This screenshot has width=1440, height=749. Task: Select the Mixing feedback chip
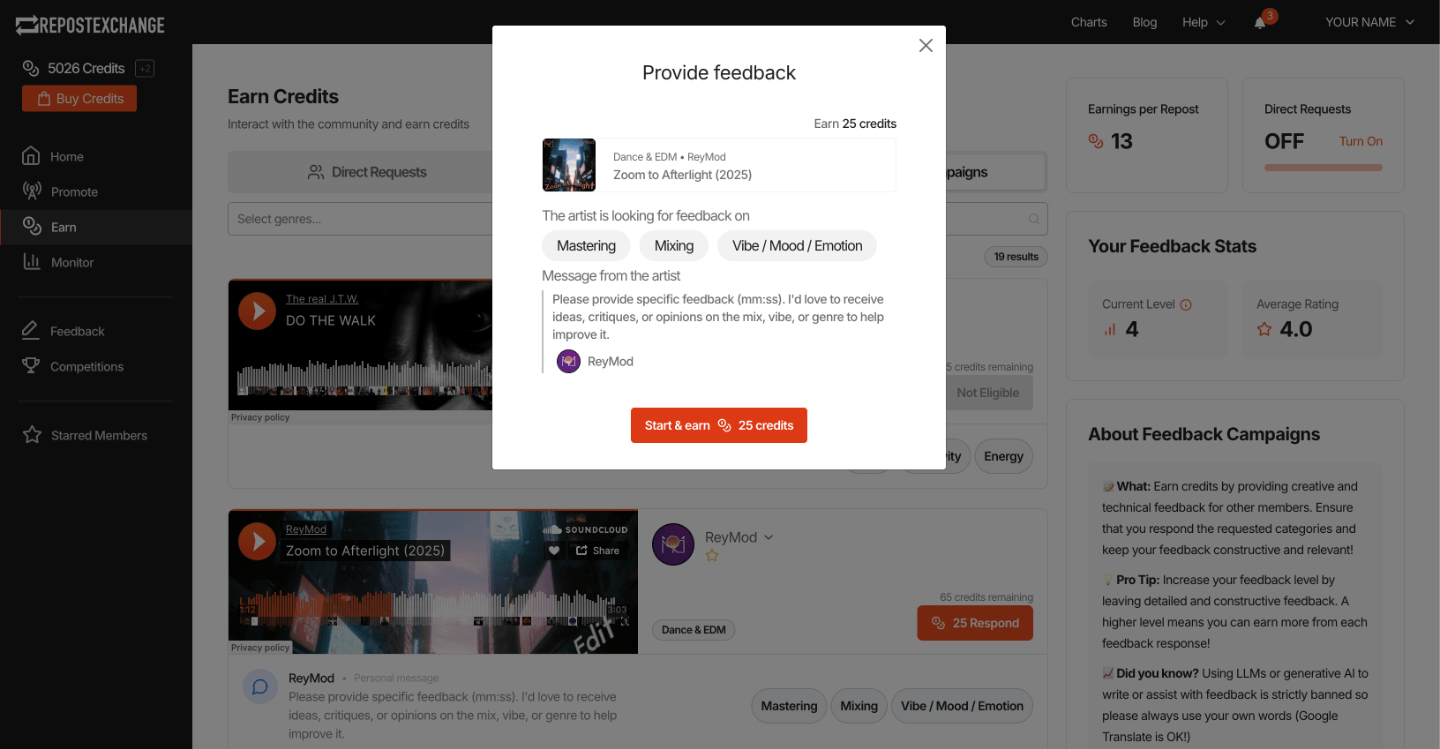673,246
